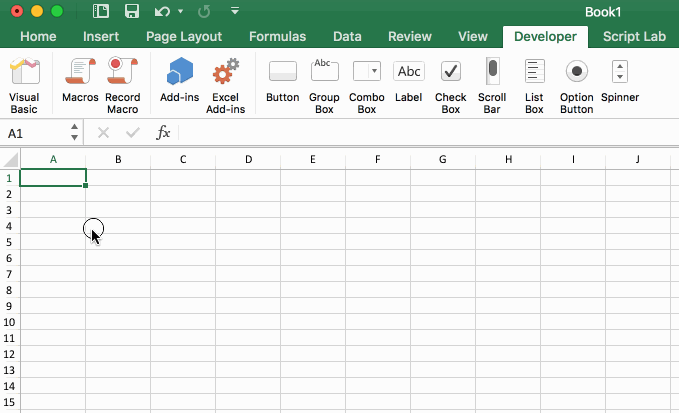Insert a Check Box control
Image resolution: width=679 pixels, height=413 pixels.
tap(450, 85)
